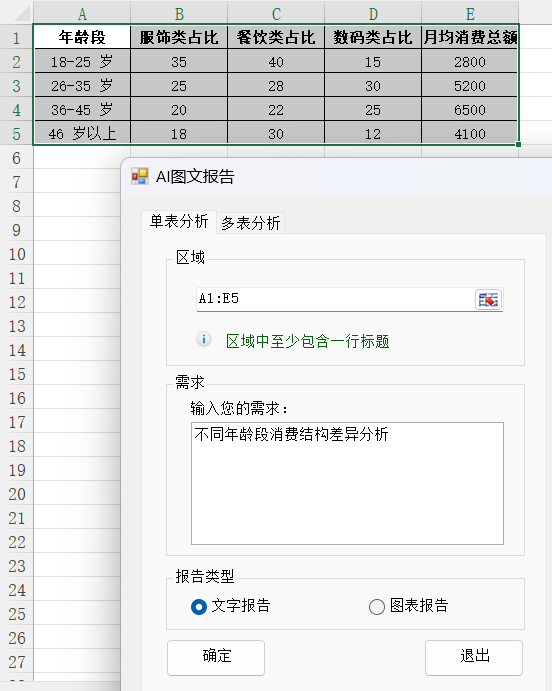Select column A header
The height and width of the screenshot is (691, 552).
pos(82,14)
